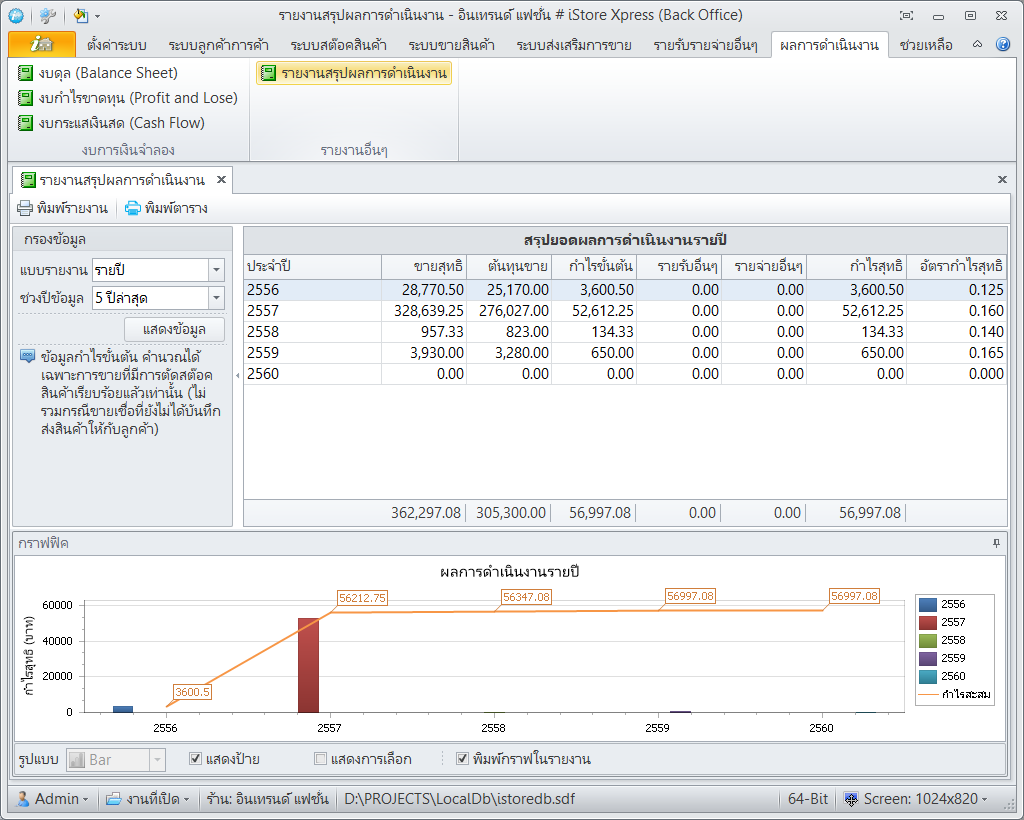The height and width of the screenshot is (820, 1024).
Task: Open the Screen 1024x820 size dropdown
Action: click(984, 799)
